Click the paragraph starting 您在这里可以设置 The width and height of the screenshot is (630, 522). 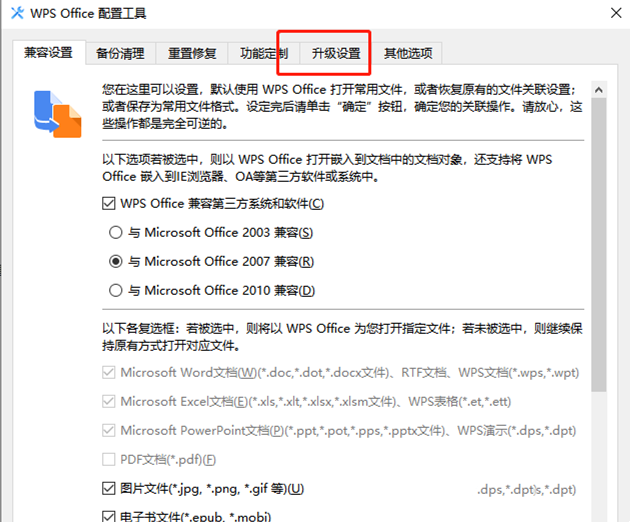[x=342, y=106]
